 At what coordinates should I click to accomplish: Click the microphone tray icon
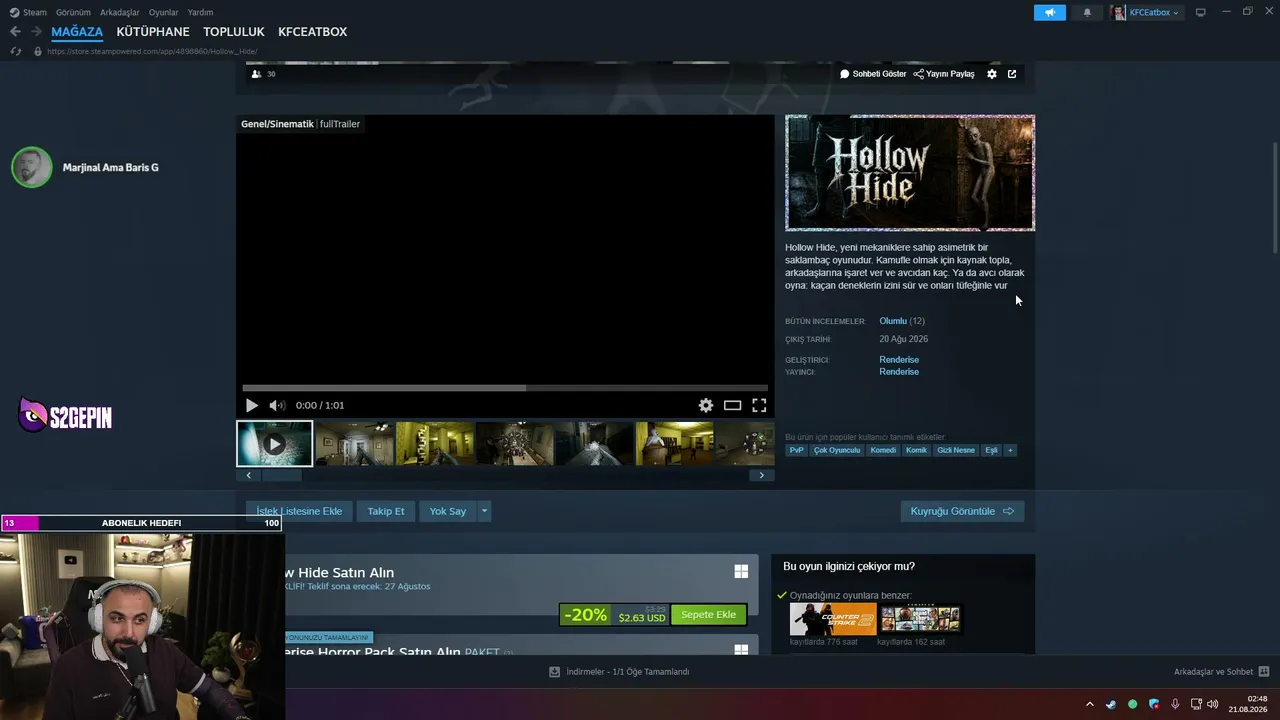tap(1175, 704)
